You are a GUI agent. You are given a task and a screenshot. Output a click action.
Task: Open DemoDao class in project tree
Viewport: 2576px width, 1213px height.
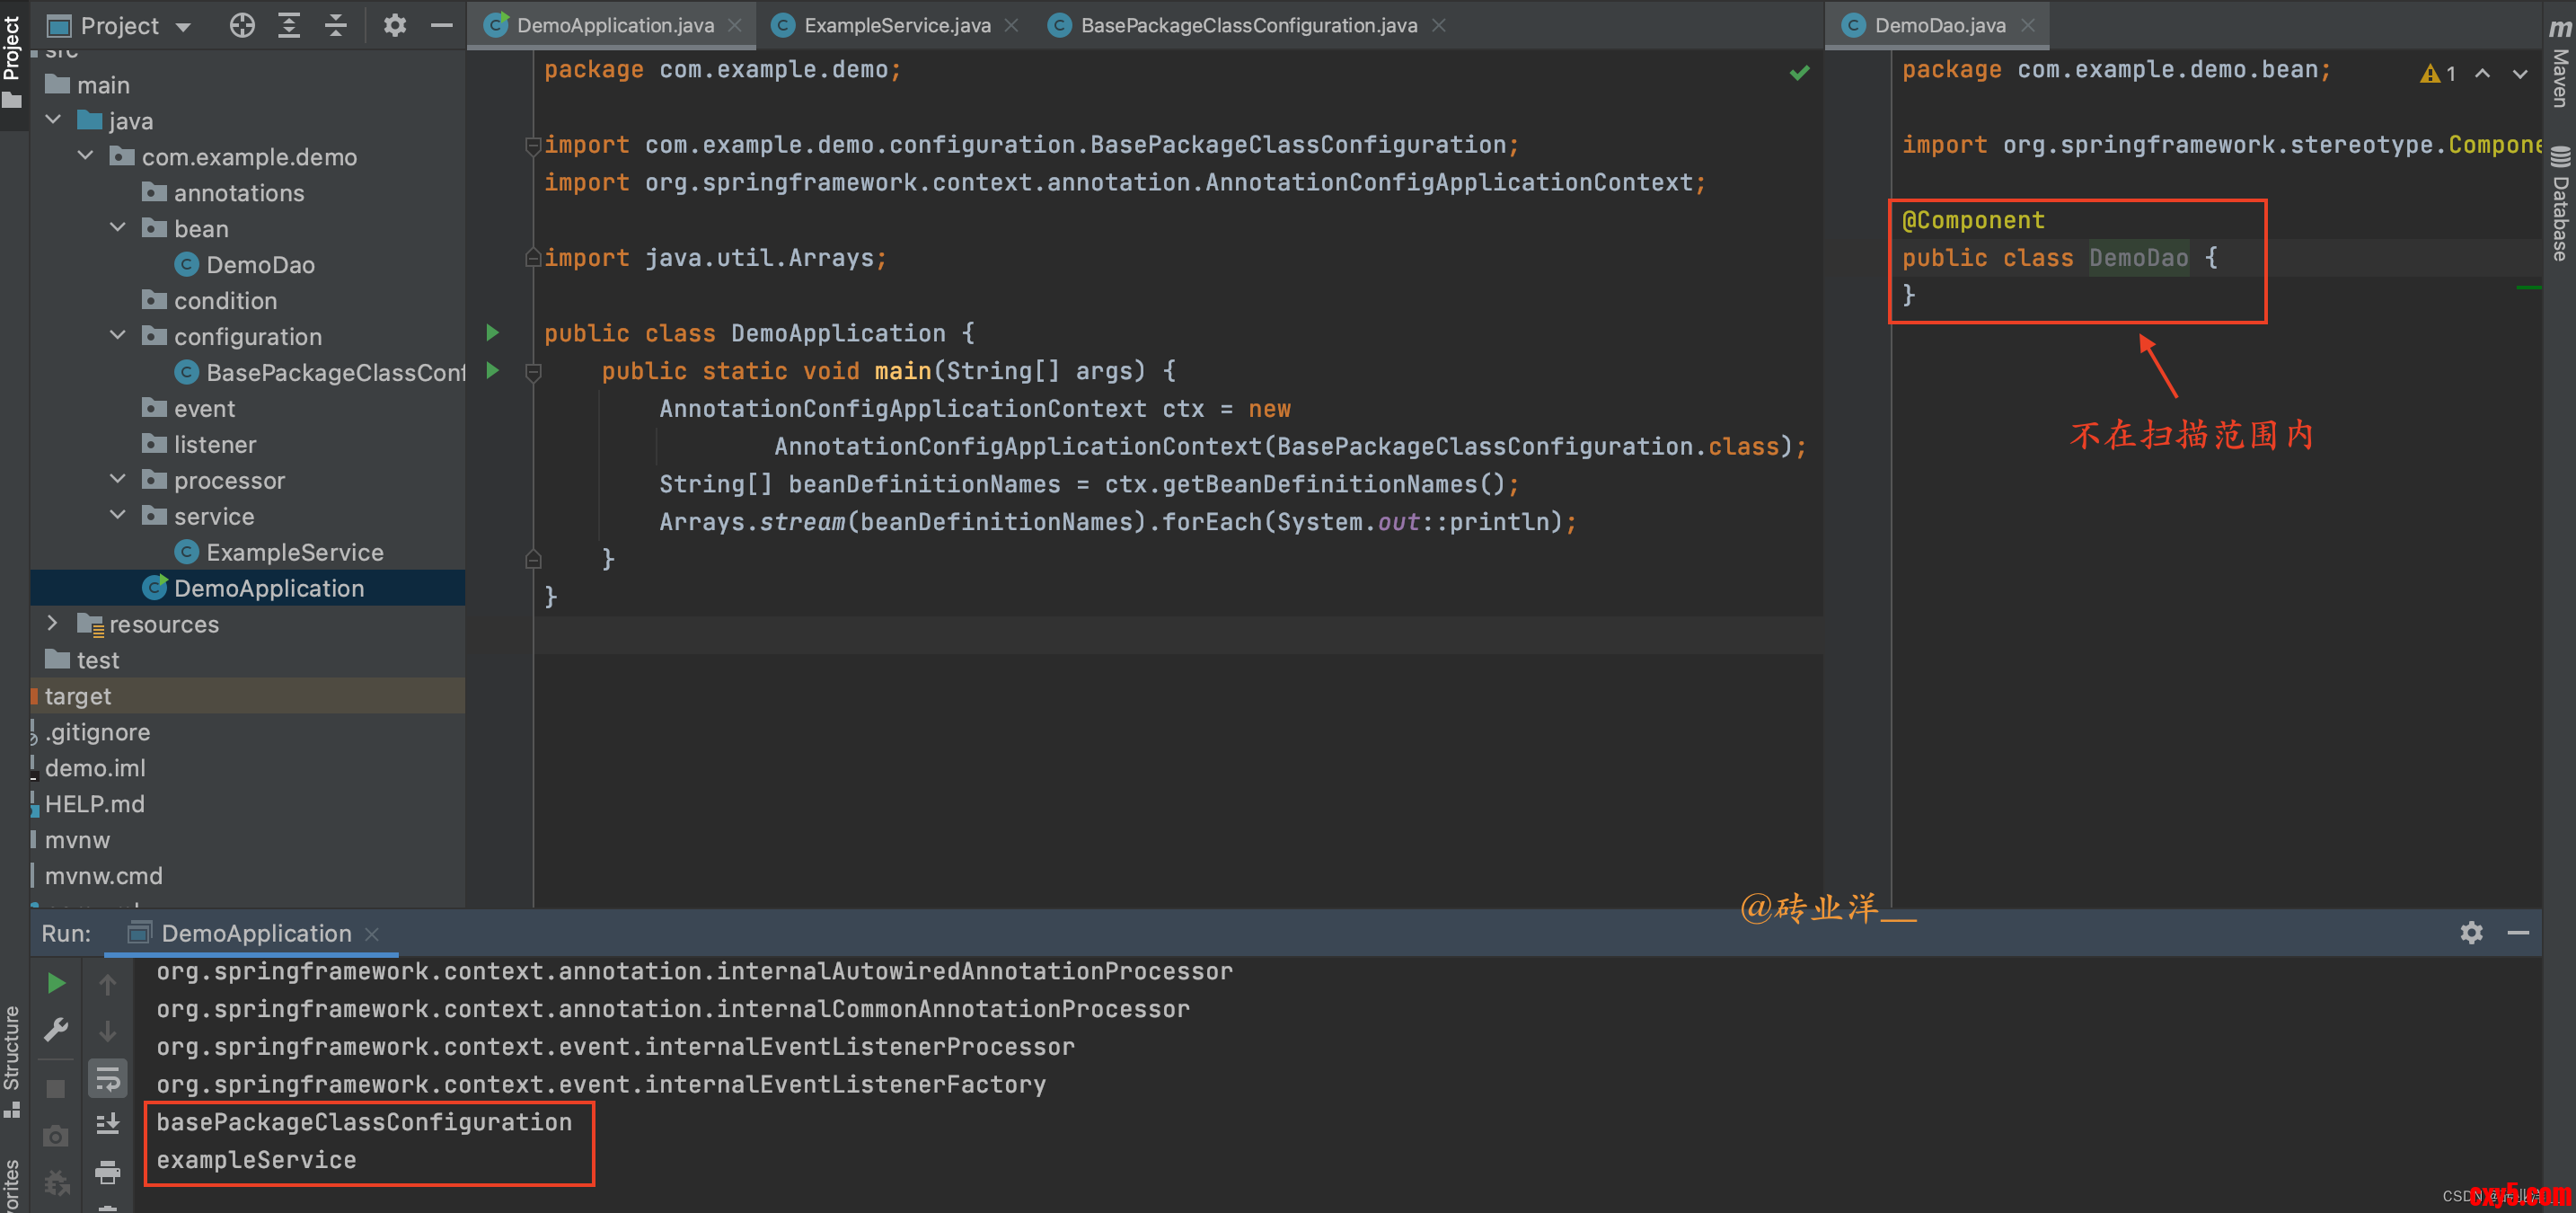point(260,264)
